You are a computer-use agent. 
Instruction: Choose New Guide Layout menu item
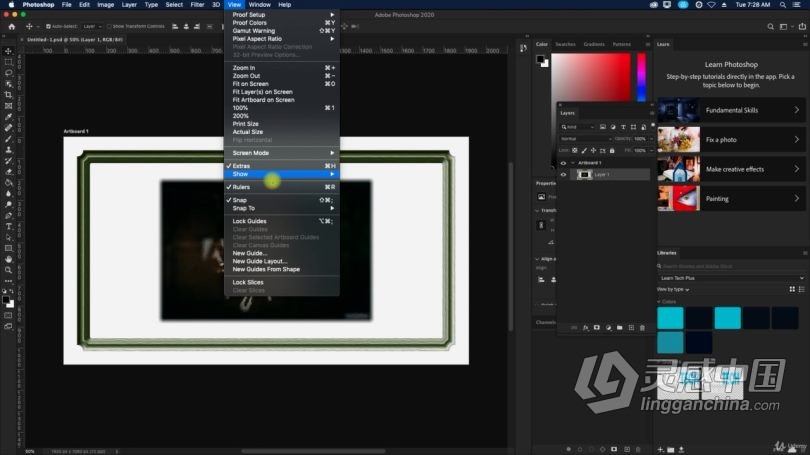point(282,261)
